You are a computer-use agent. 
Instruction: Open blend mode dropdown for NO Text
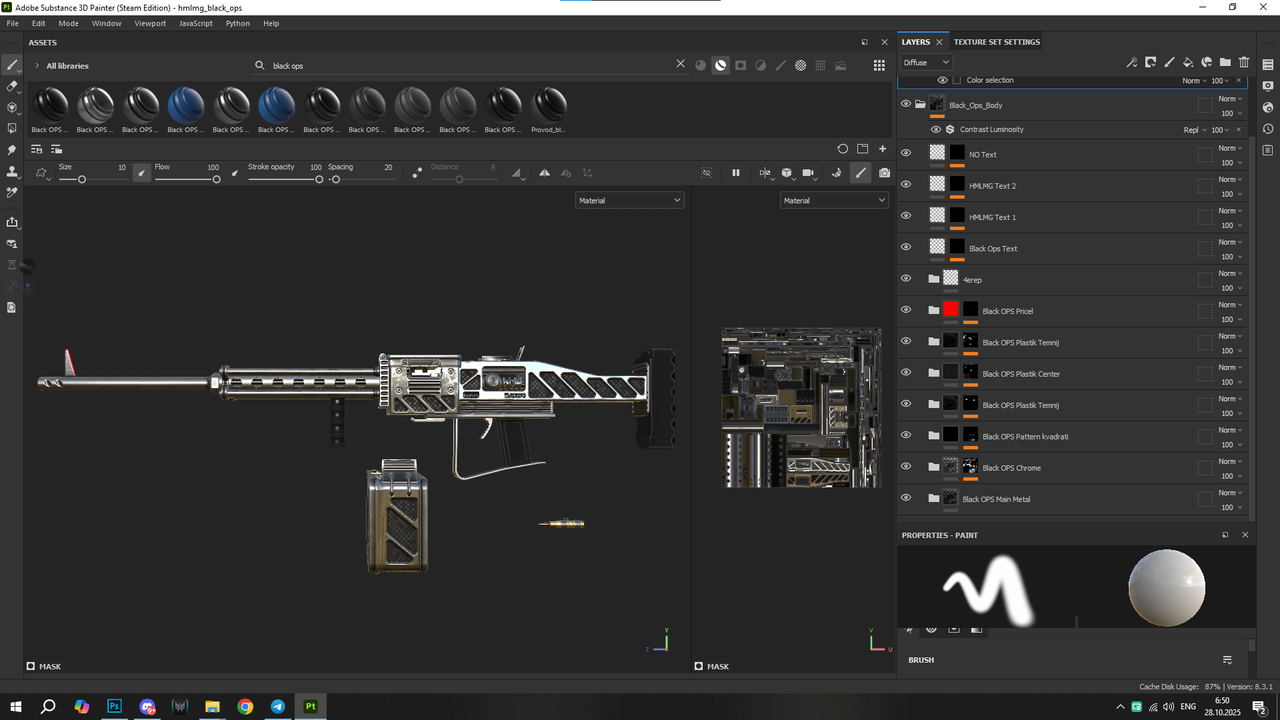tap(1230, 148)
